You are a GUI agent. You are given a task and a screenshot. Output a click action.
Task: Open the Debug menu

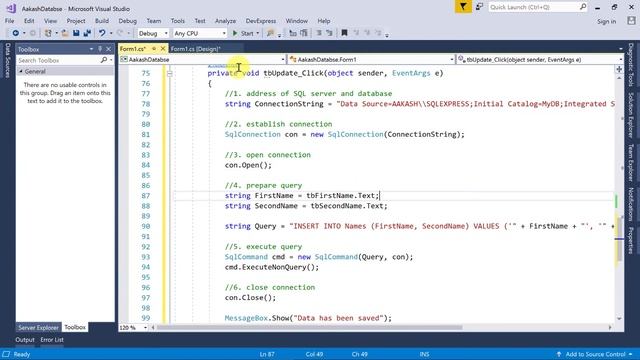[x=127, y=21]
